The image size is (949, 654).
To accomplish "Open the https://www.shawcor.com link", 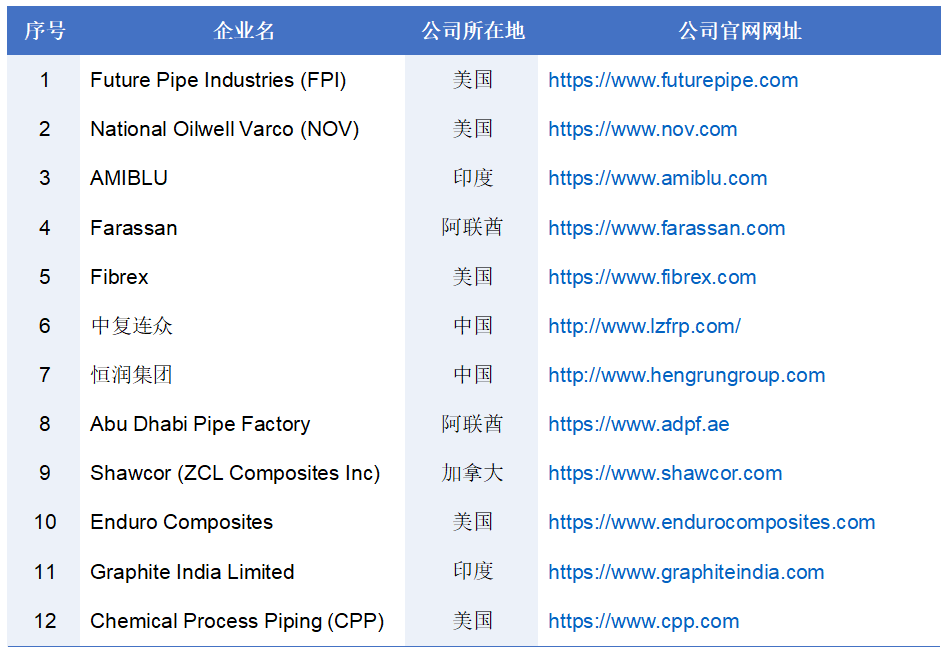I will coord(665,473).
